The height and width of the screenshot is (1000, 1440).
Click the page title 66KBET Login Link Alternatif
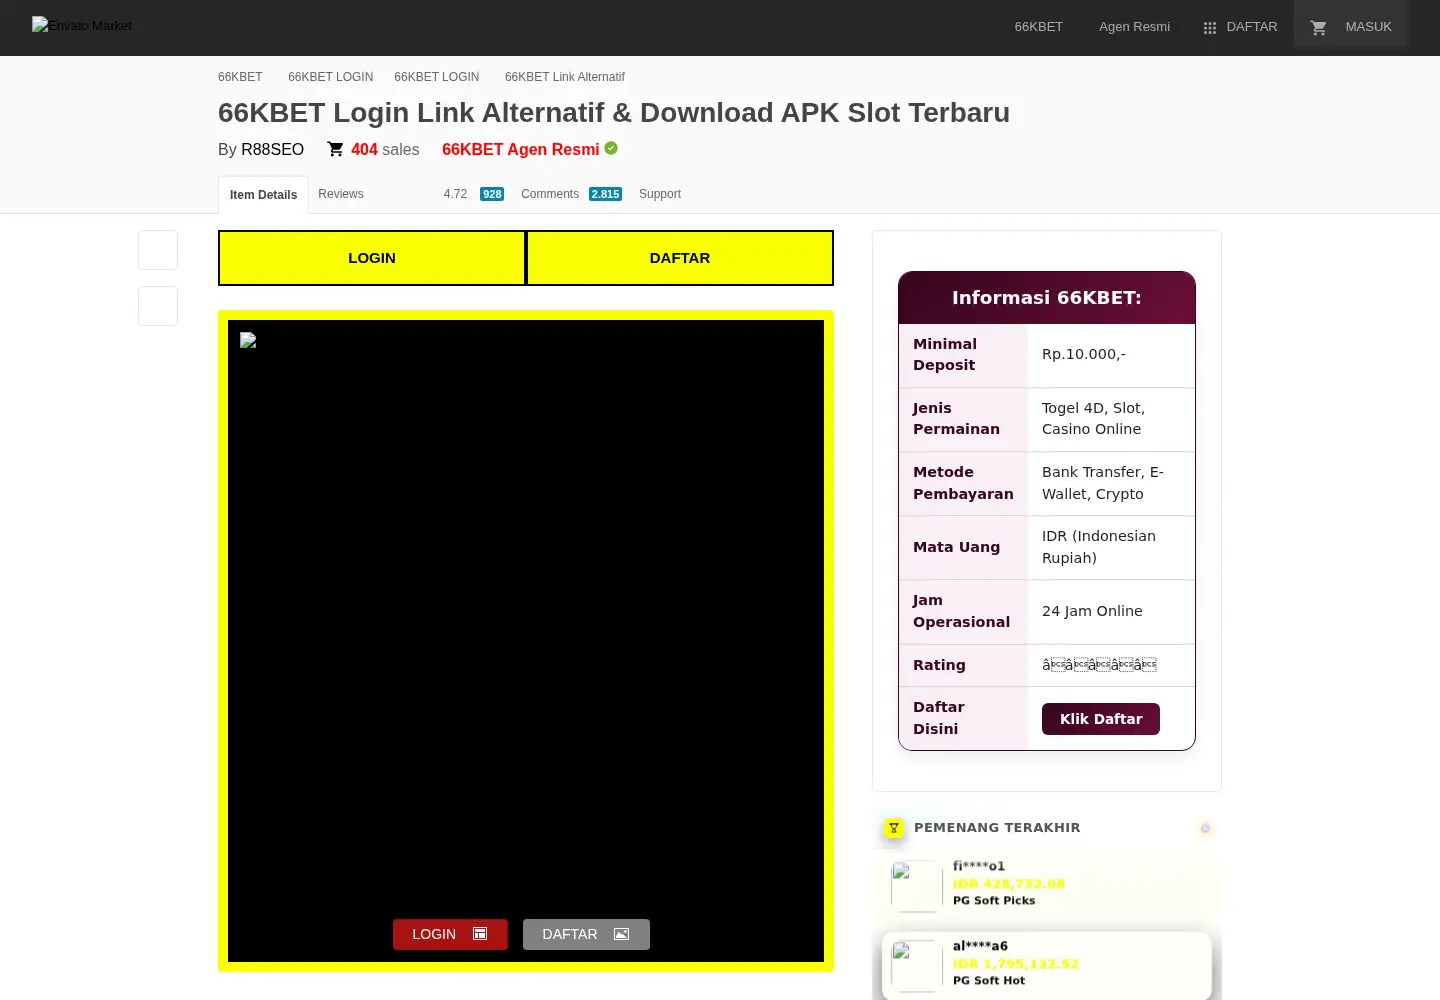(614, 112)
